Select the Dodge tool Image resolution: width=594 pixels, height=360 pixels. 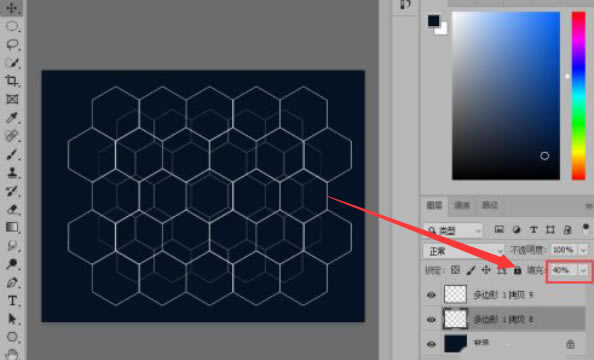coord(12,264)
